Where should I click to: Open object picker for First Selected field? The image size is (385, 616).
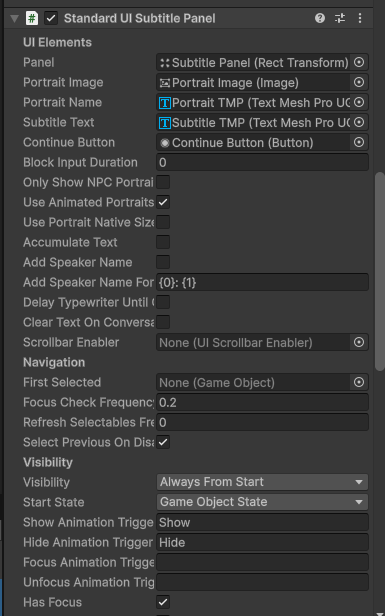coord(359,382)
